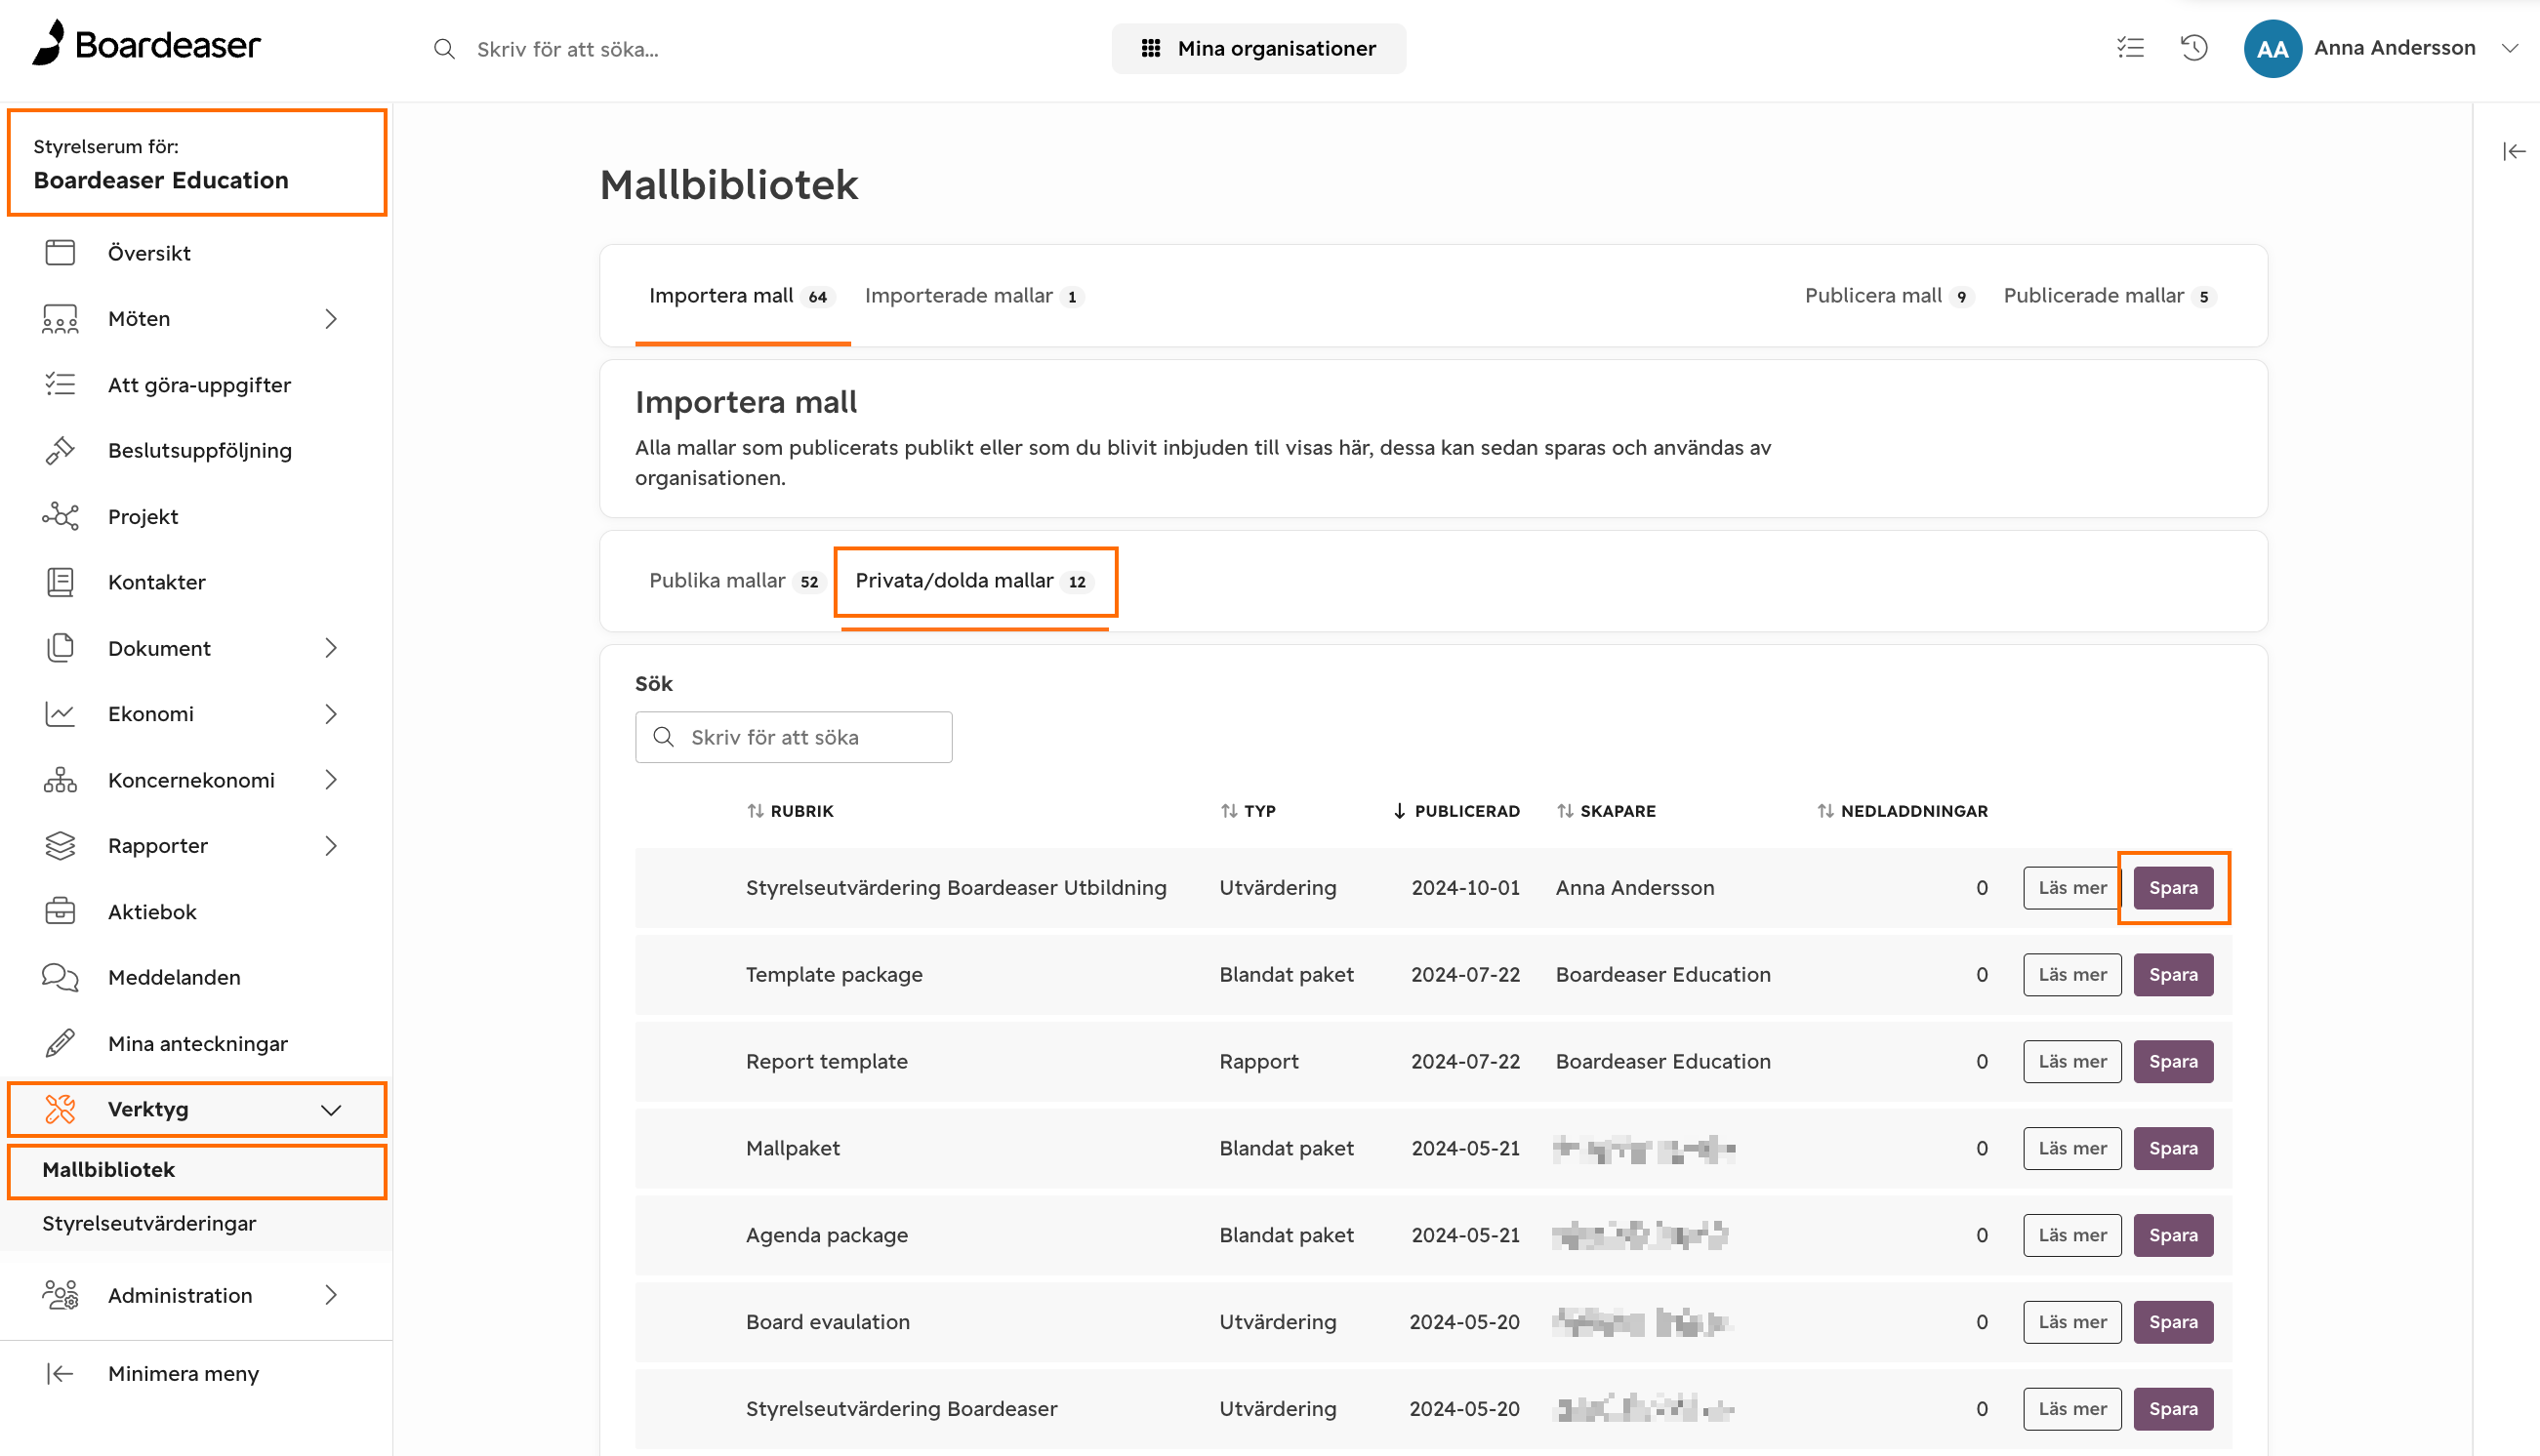Click the Koncernekonomi hierarchy icon
Viewport: 2540px width, 1456px height.
click(60, 780)
